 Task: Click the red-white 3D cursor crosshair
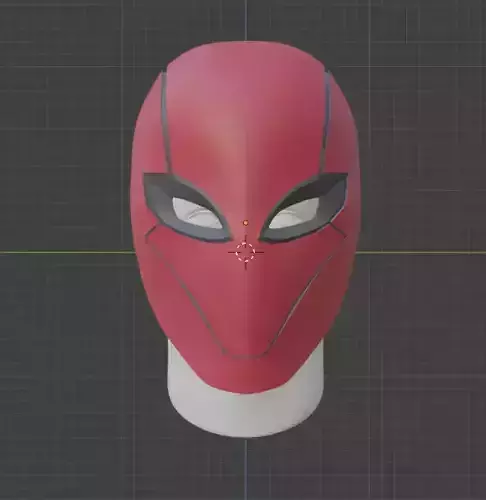[246, 252]
